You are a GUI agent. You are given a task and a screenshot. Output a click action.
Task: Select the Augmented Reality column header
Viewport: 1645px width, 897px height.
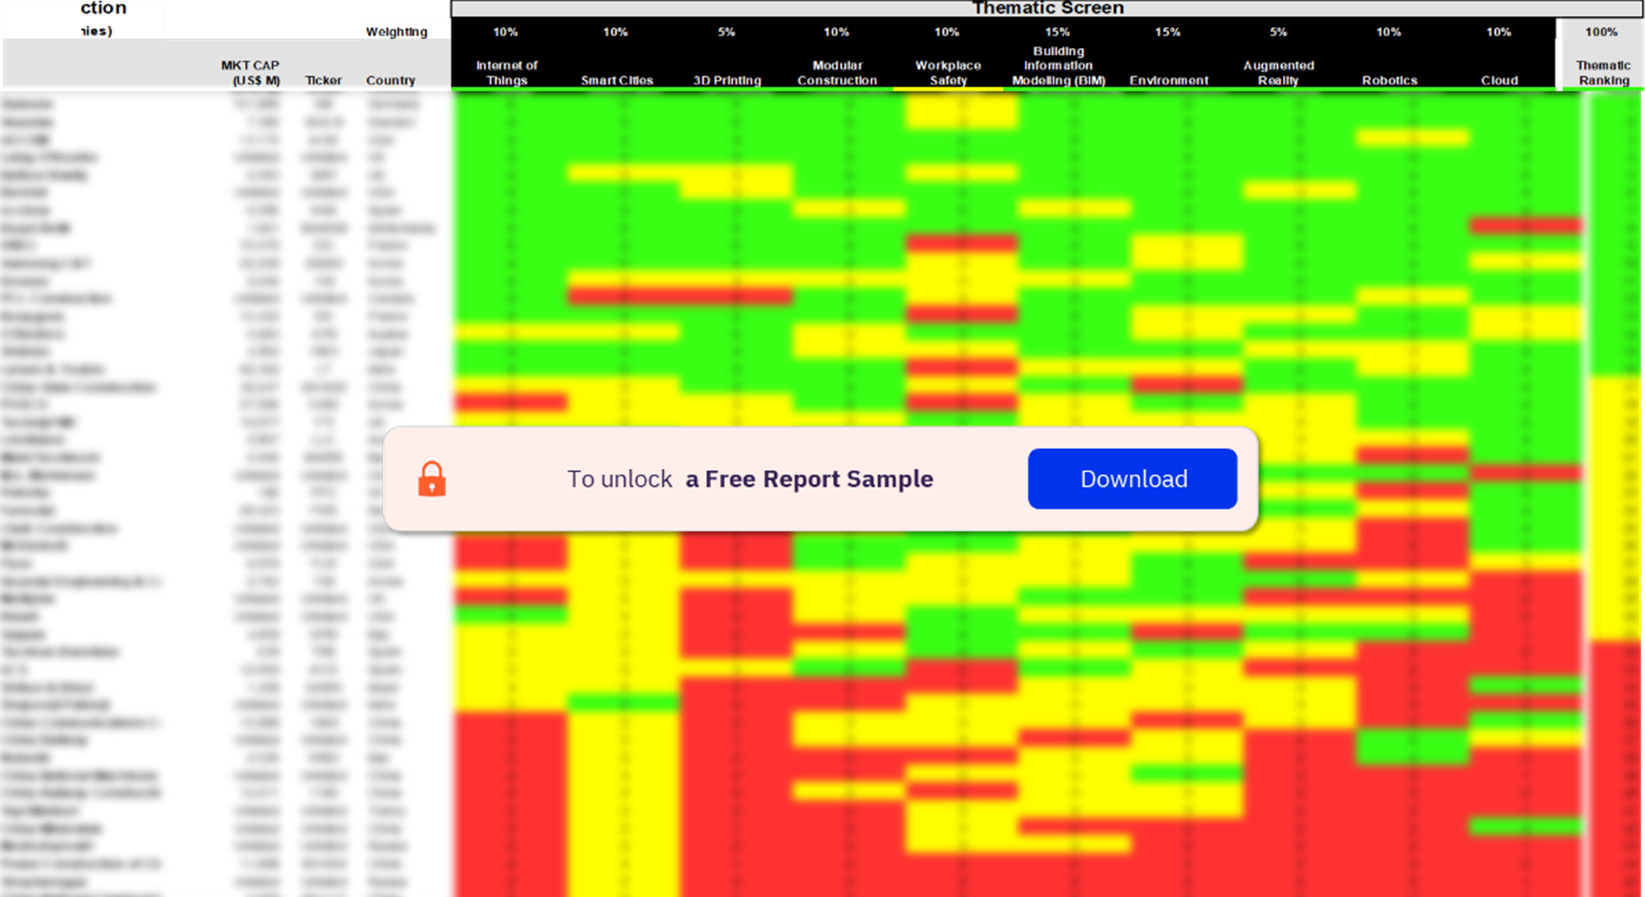pos(1278,72)
